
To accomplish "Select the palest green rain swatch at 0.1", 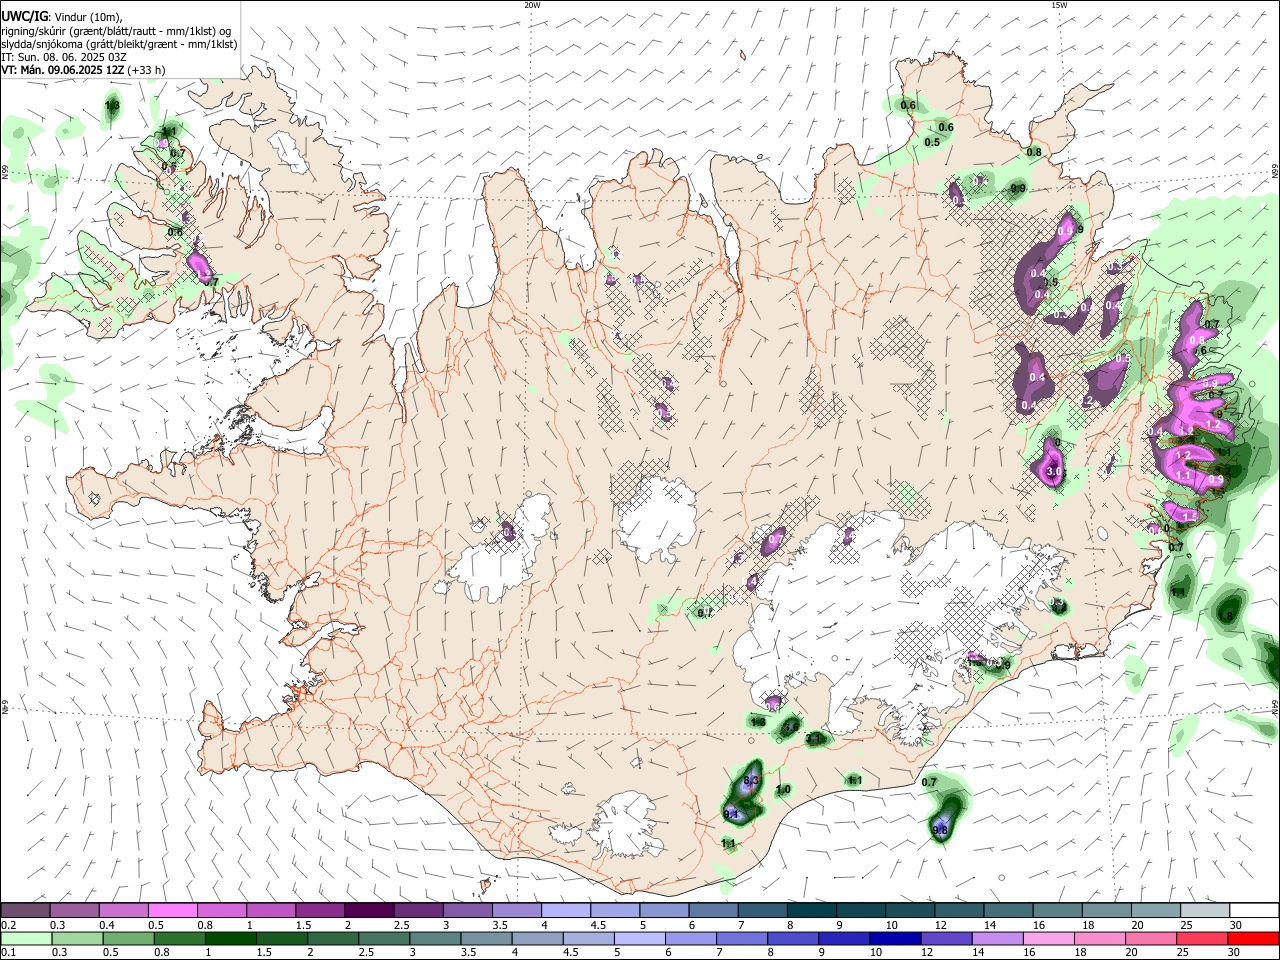I will click(25, 938).
